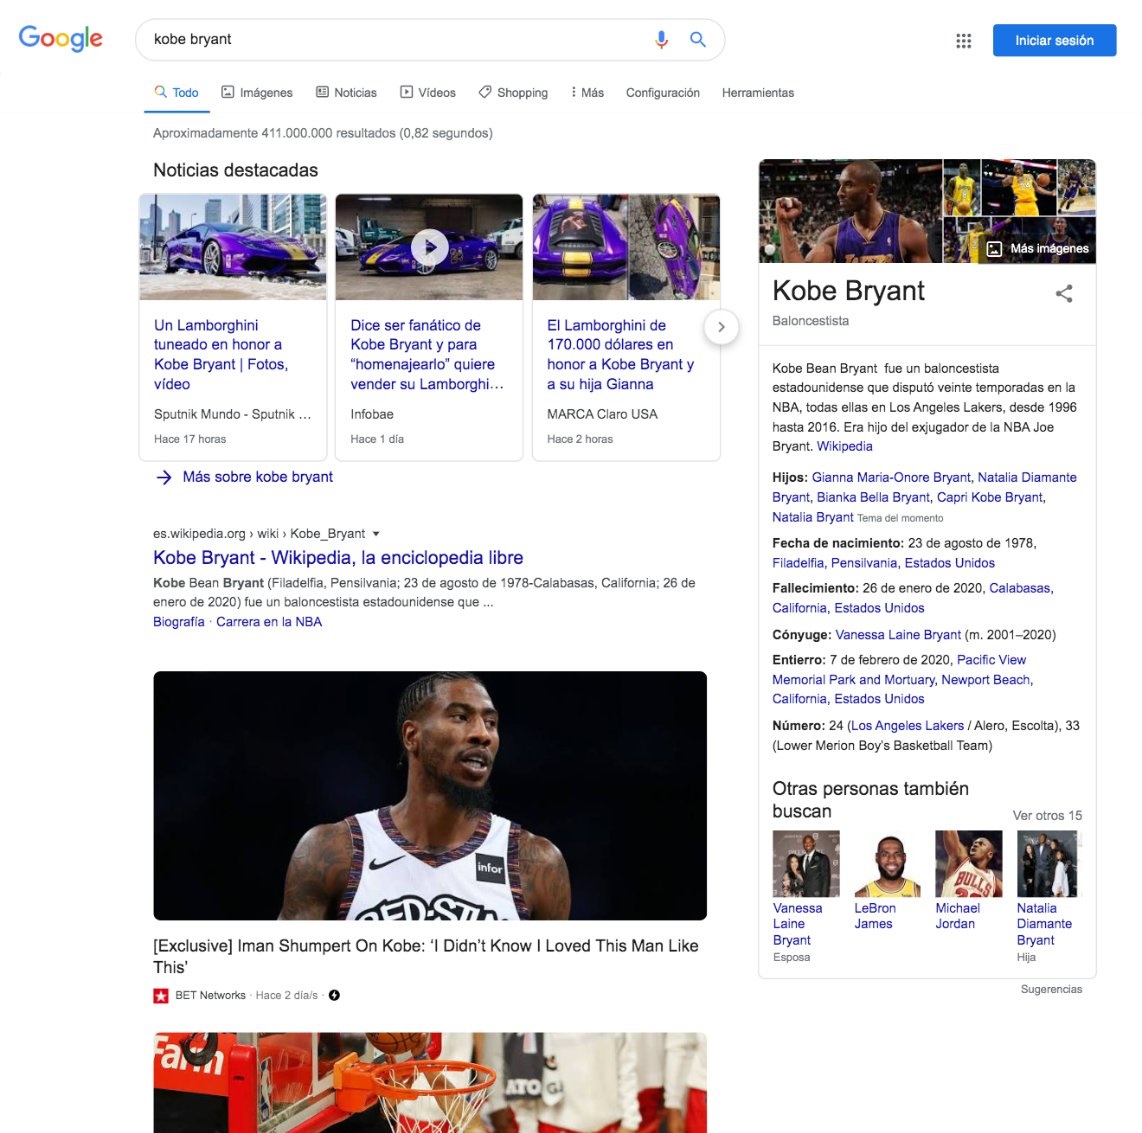Click the Google logo
Screen dimensions: 1142x1133
pyautogui.click(x=60, y=39)
